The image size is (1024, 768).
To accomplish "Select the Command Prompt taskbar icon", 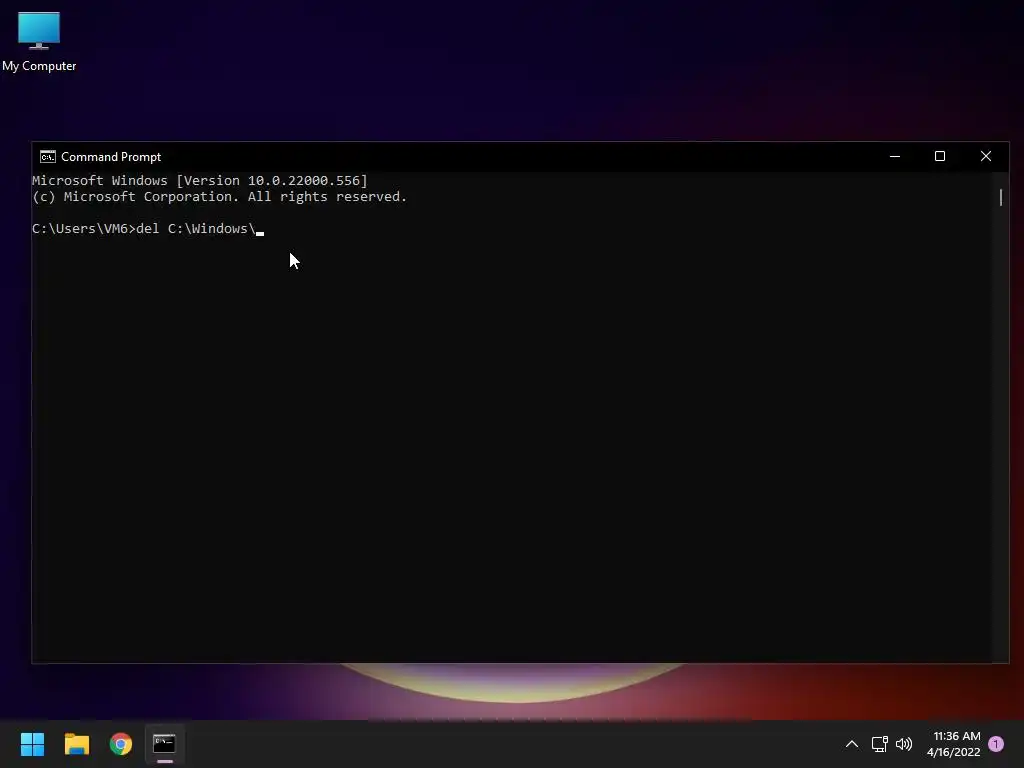I will point(165,744).
